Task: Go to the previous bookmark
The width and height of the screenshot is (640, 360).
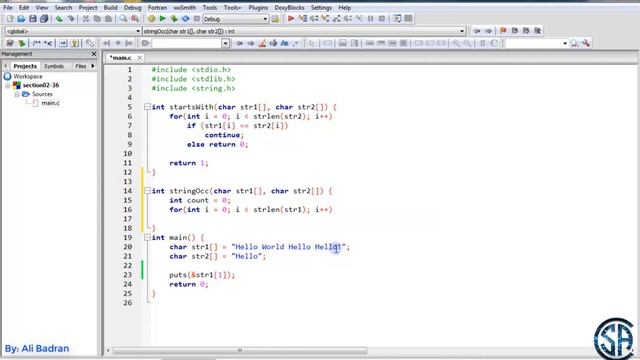Action: pyautogui.click(x=515, y=31)
